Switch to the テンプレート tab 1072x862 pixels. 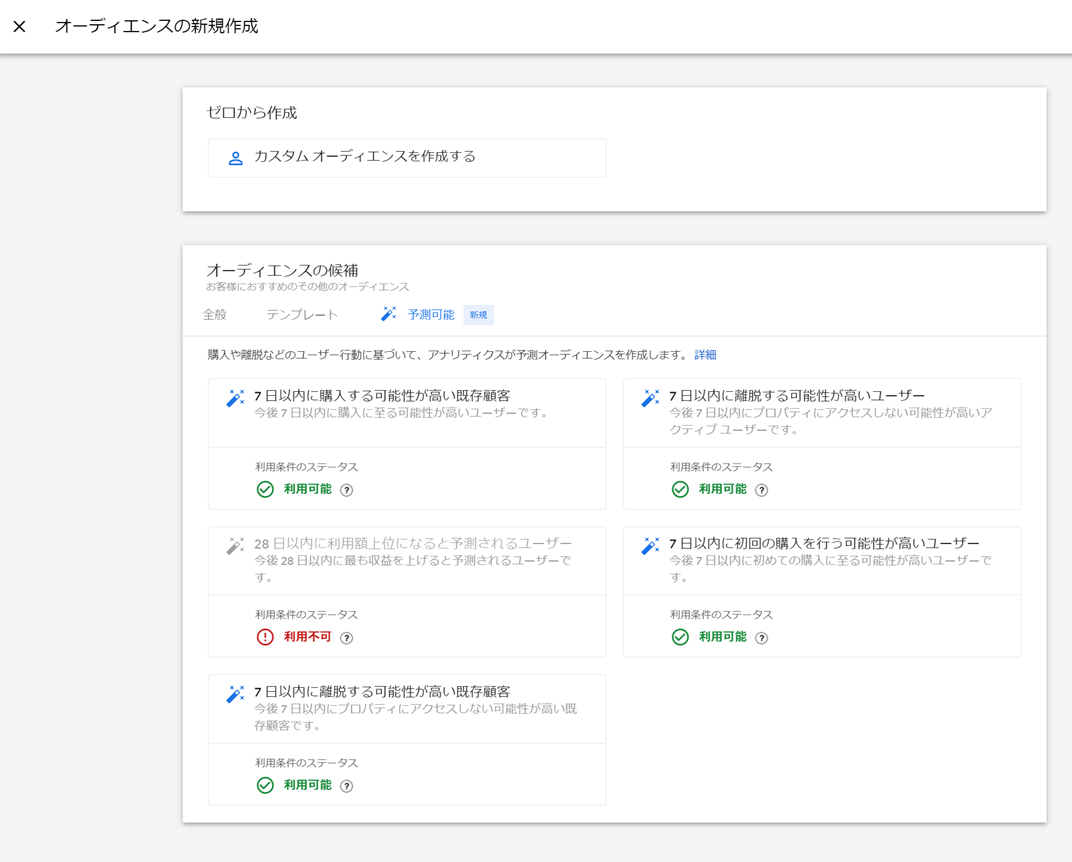(302, 315)
